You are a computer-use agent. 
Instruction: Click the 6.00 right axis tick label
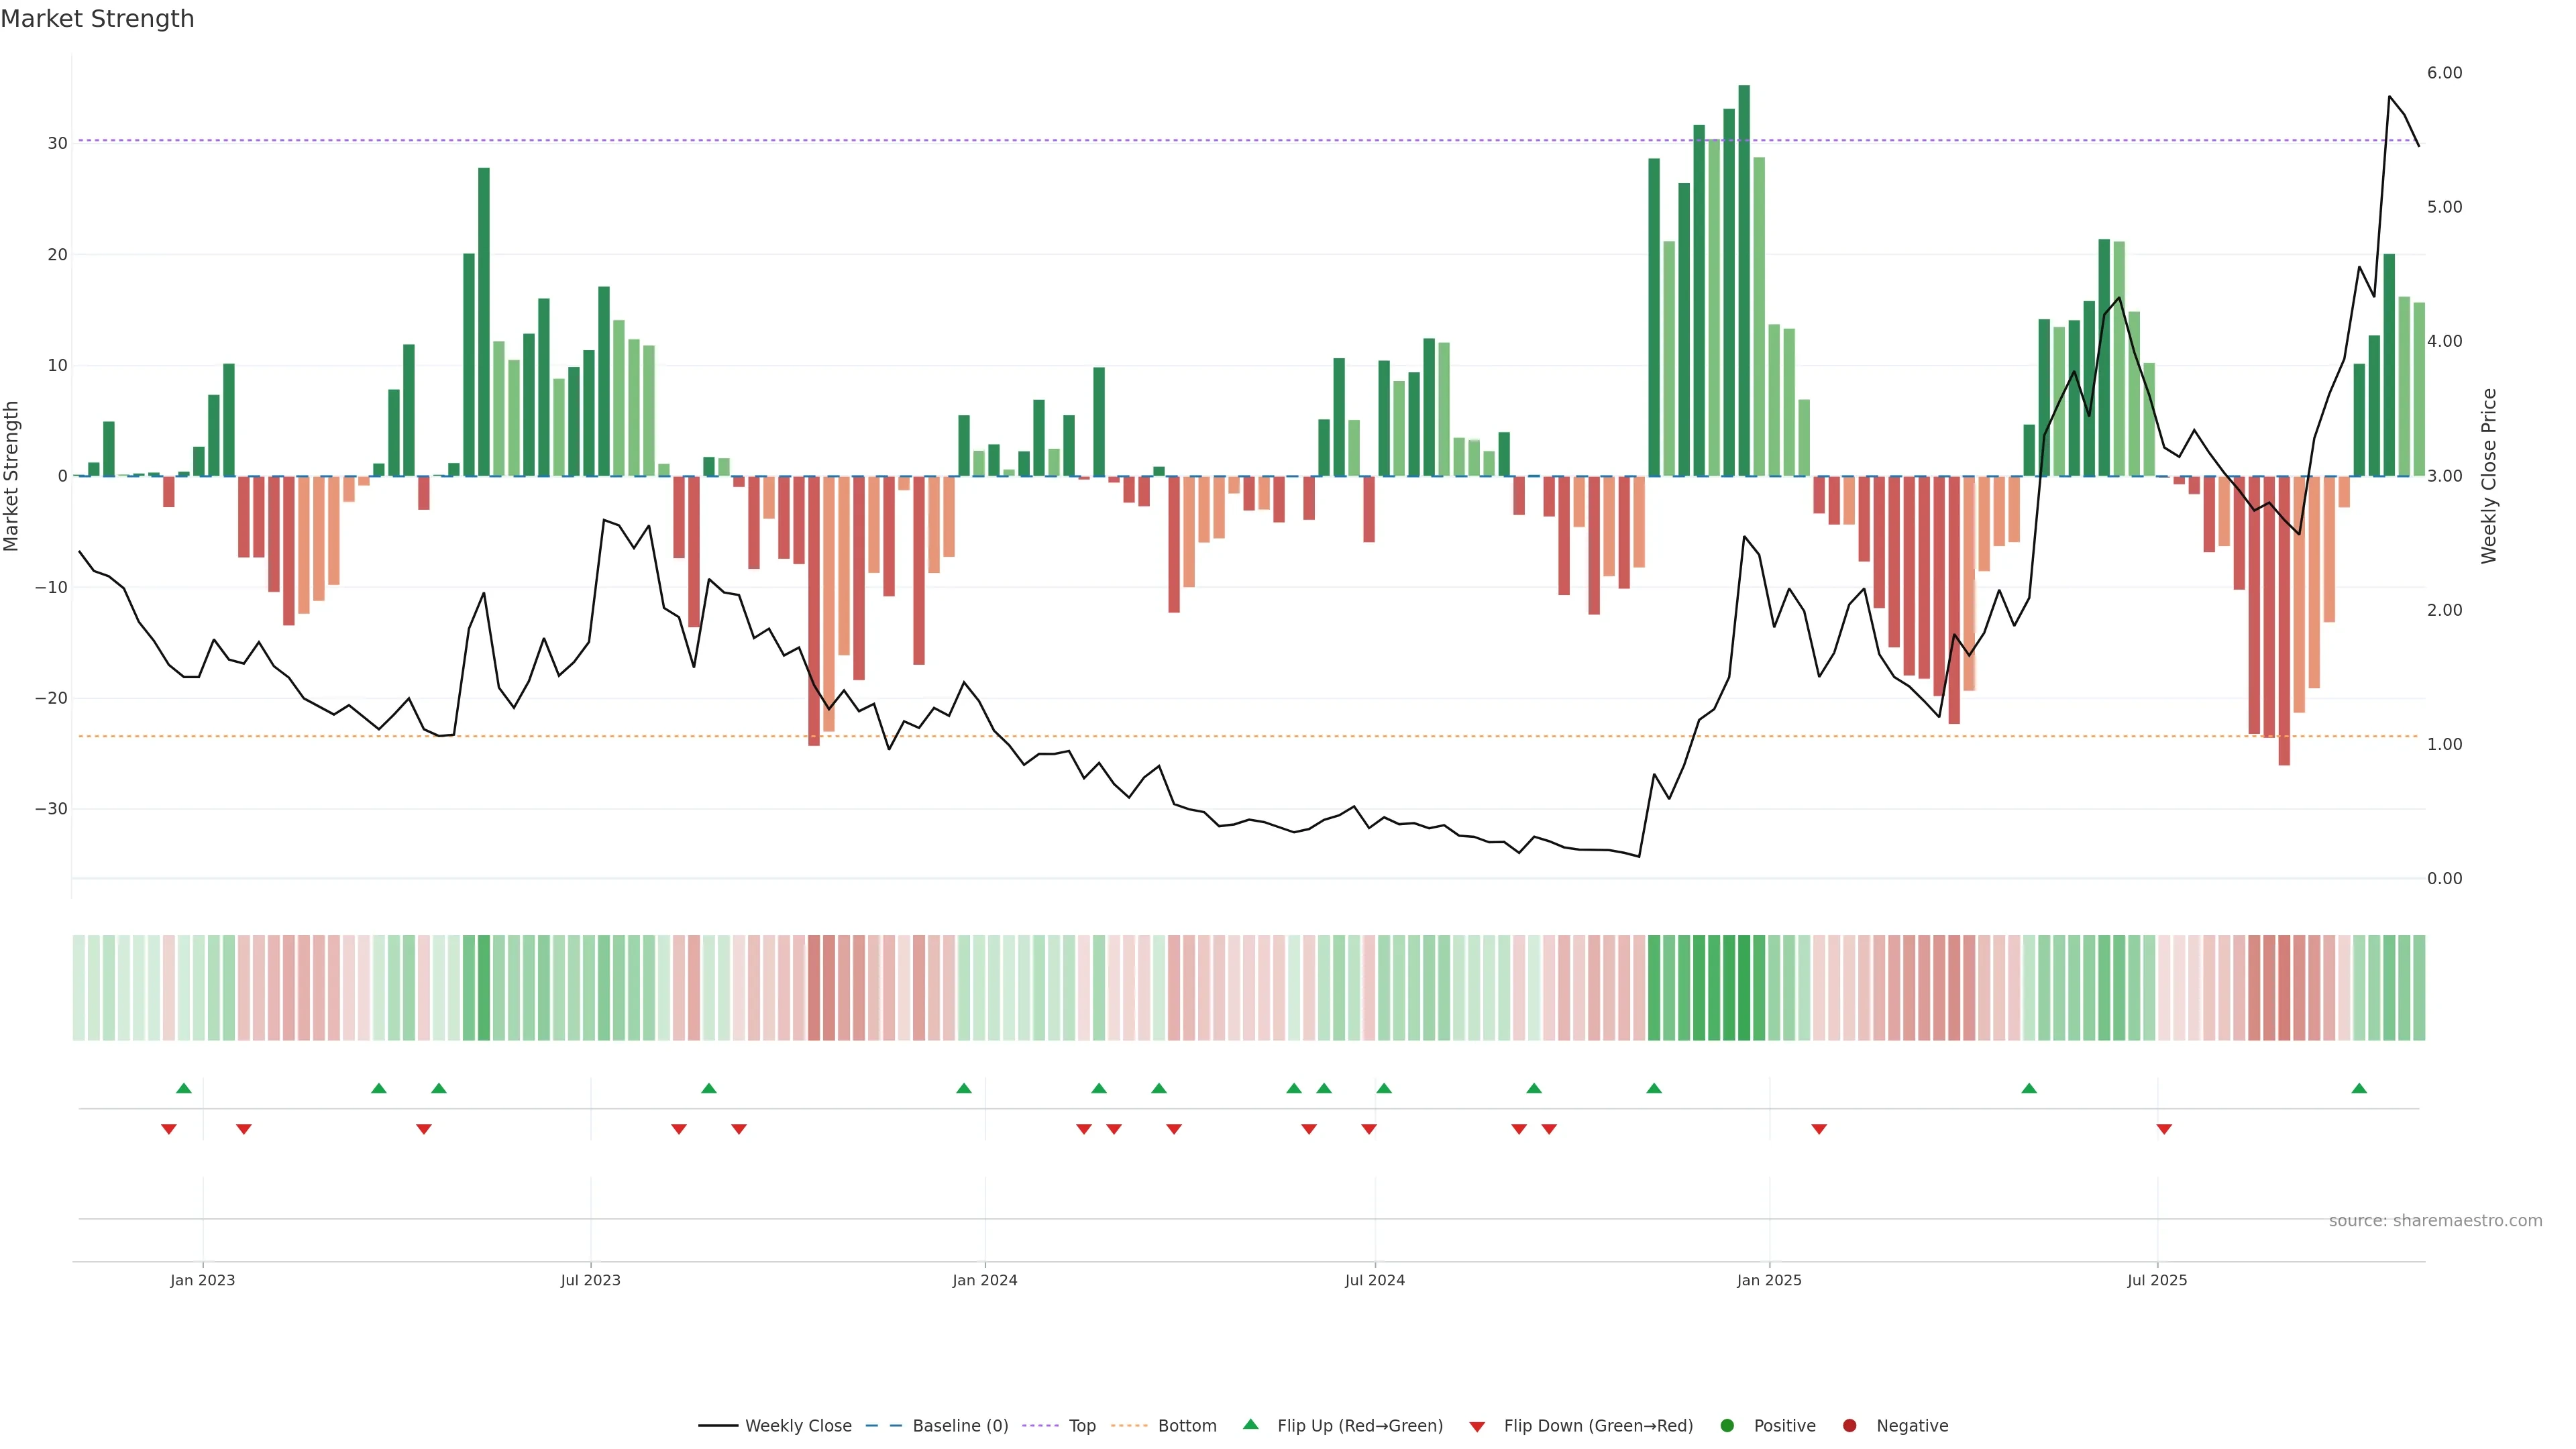(x=2444, y=73)
